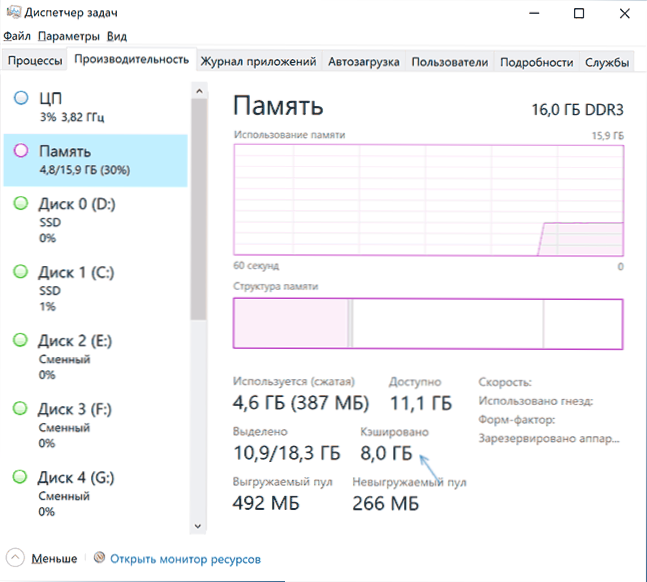
Task: Click the sidebar scrollbar thumb
Action: tap(199, 209)
